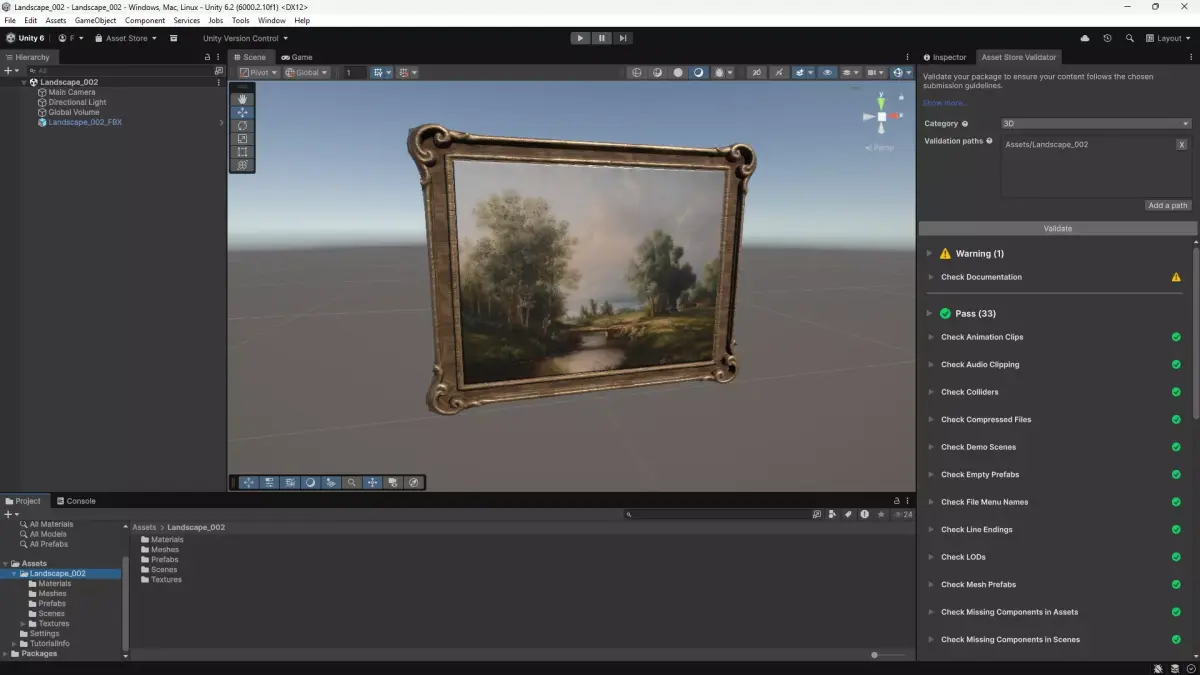
Task: Select the Hand view tool
Action: pyautogui.click(x=242, y=99)
